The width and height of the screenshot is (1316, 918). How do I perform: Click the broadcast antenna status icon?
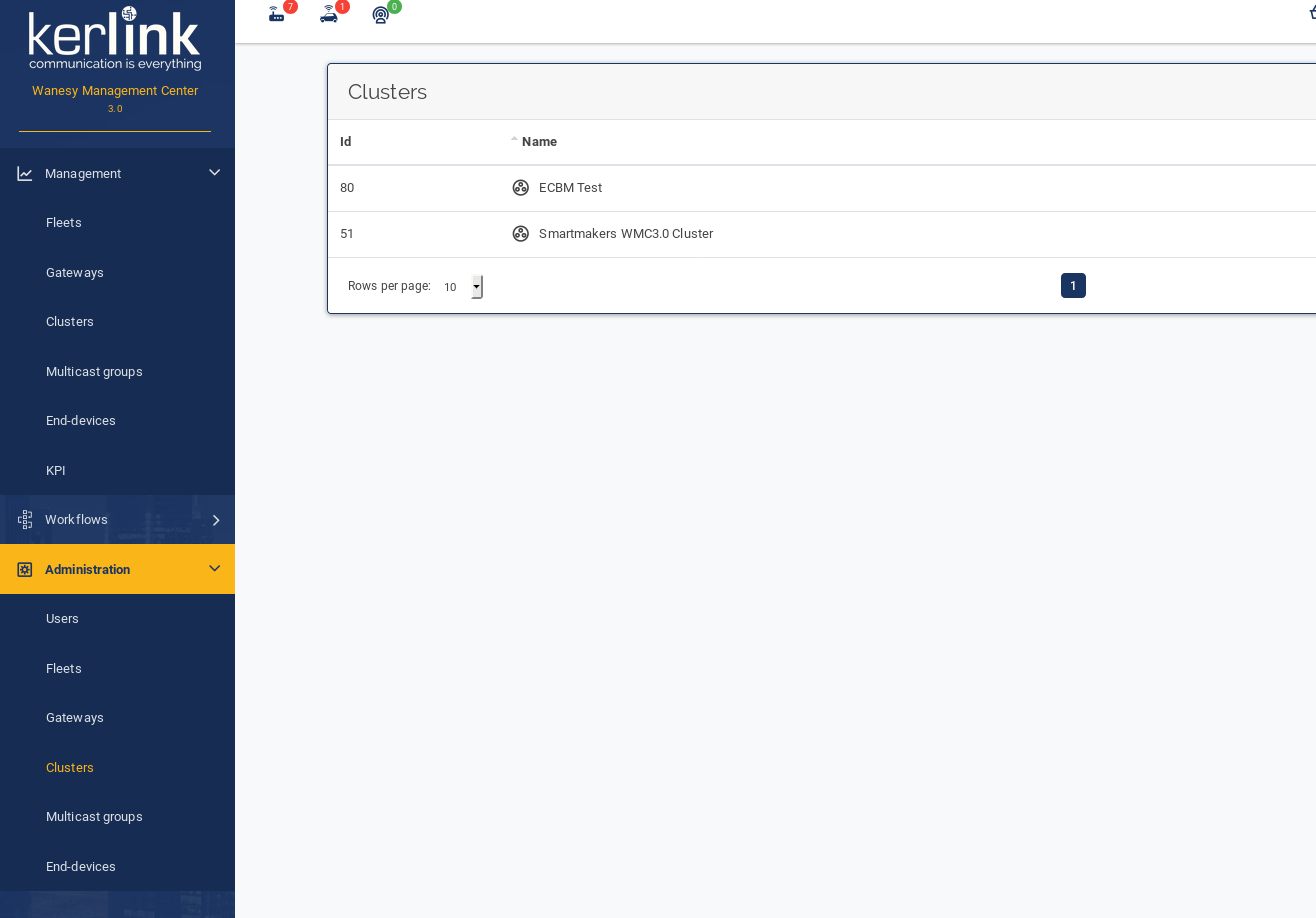[380, 15]
